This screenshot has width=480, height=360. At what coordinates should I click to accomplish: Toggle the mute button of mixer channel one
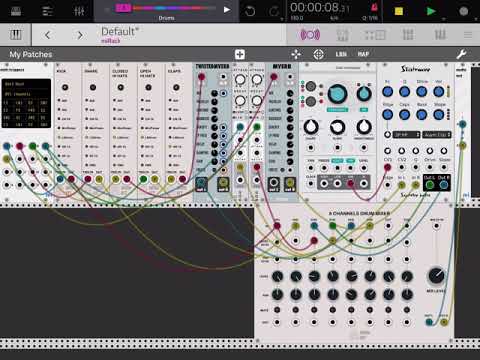[277, 310]
